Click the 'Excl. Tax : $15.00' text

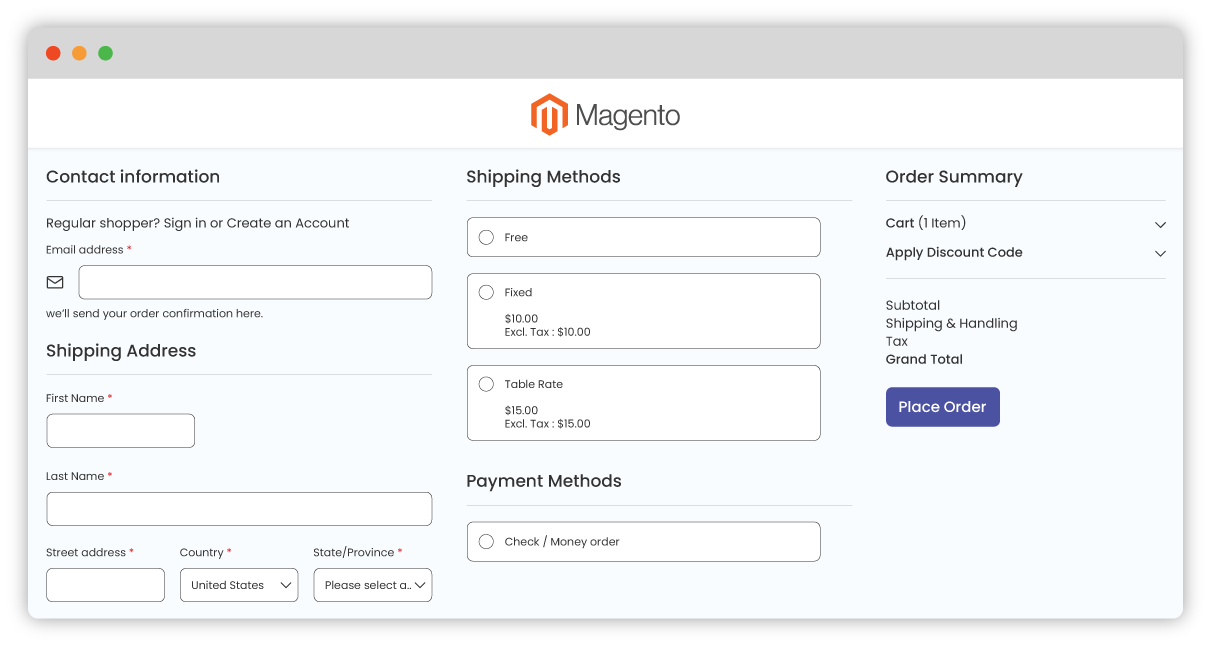(x=547, y=424)
